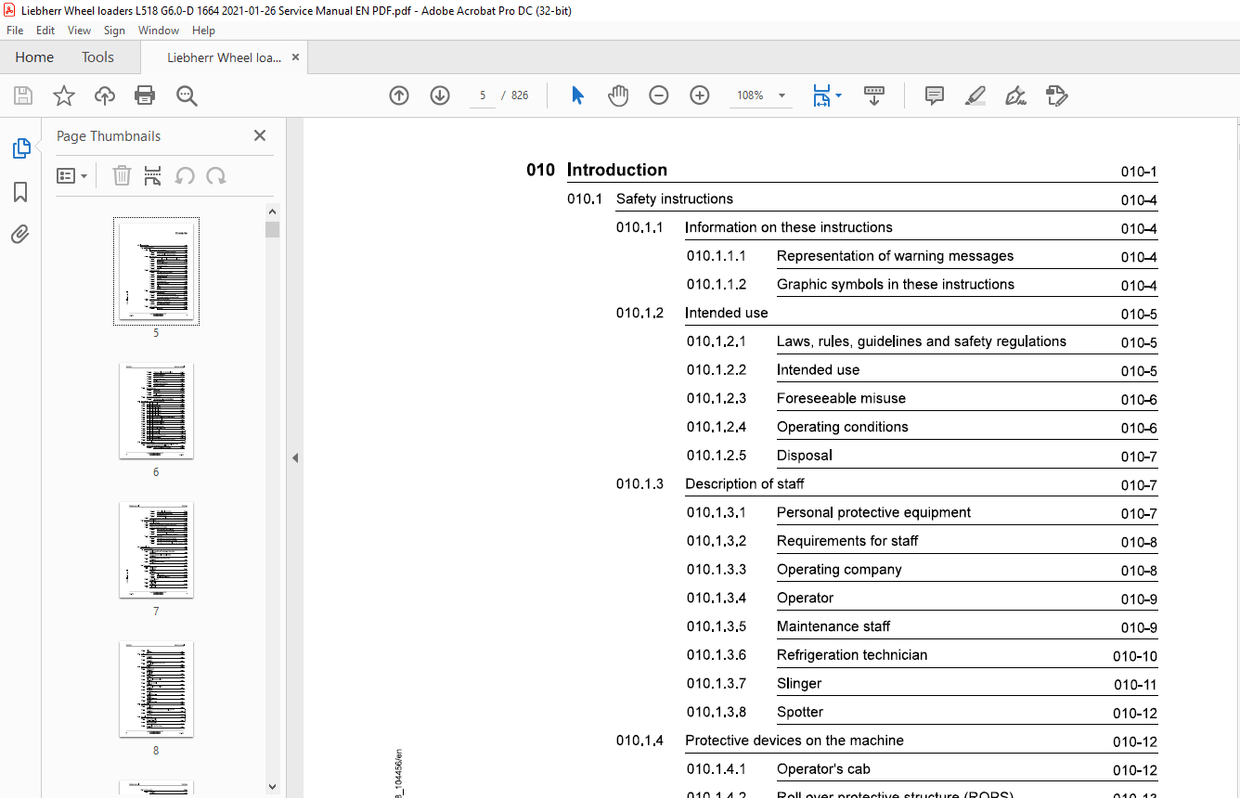Open the Page Thumbnails sidebar icon

(x=22, y=147)
